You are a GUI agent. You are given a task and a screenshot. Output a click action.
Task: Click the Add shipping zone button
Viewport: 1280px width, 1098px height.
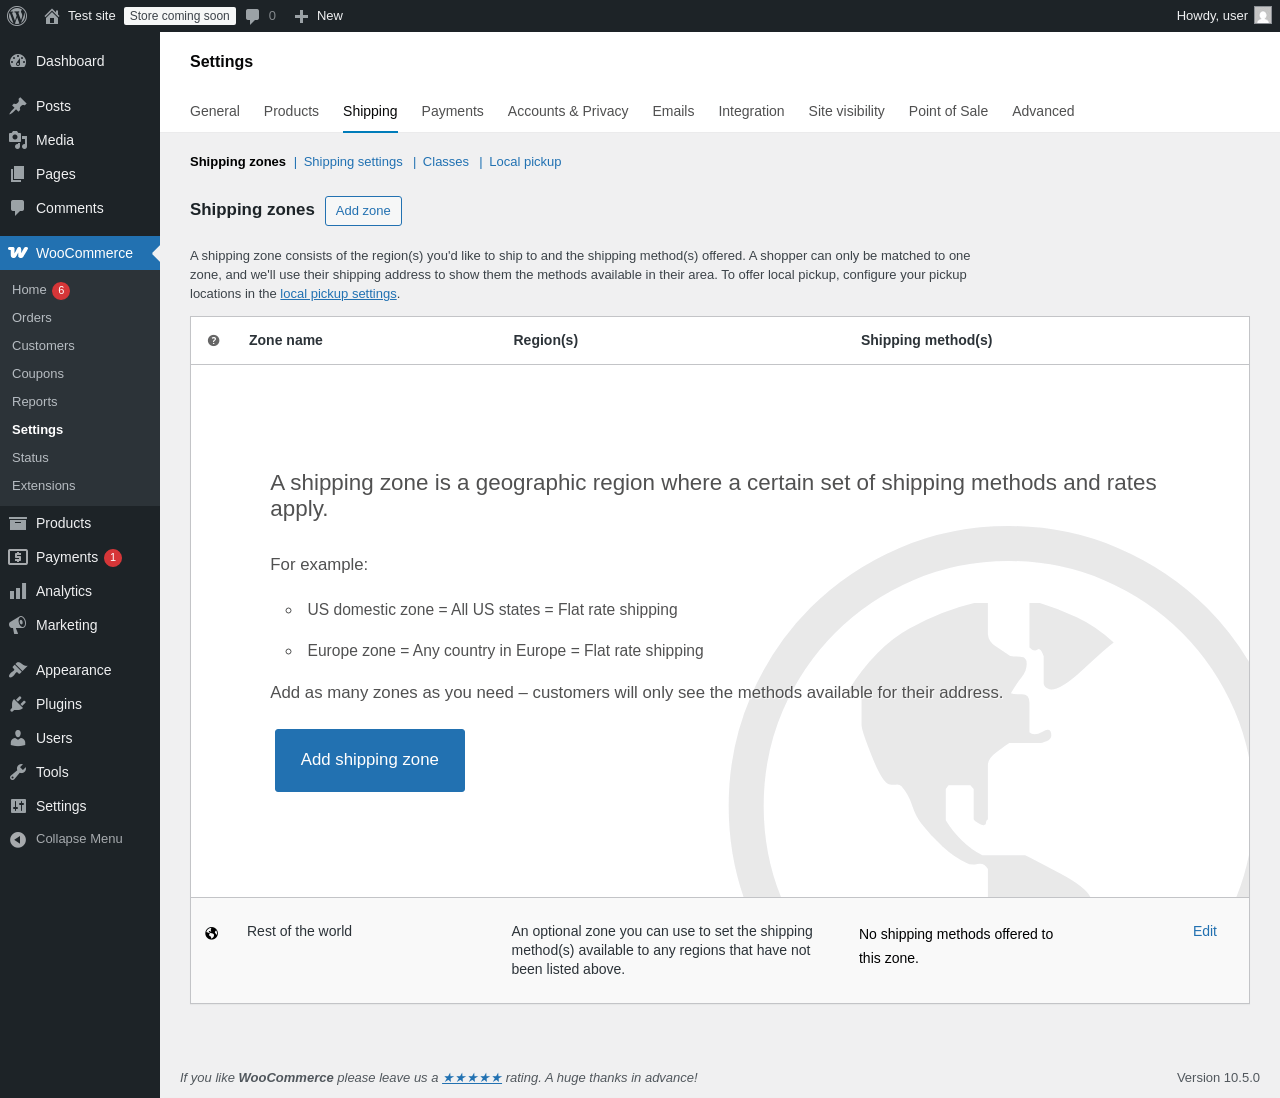pyautogui.click(x=370, y=760)
